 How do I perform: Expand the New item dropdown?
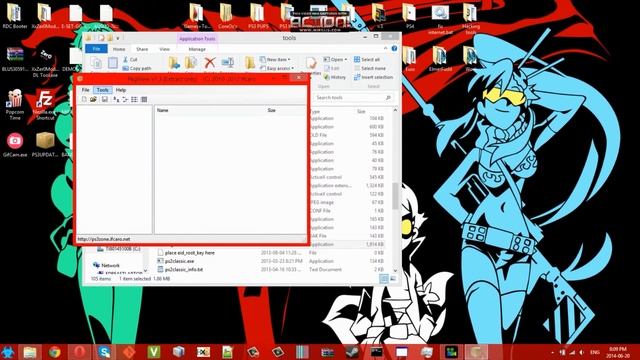coord(275,60)
